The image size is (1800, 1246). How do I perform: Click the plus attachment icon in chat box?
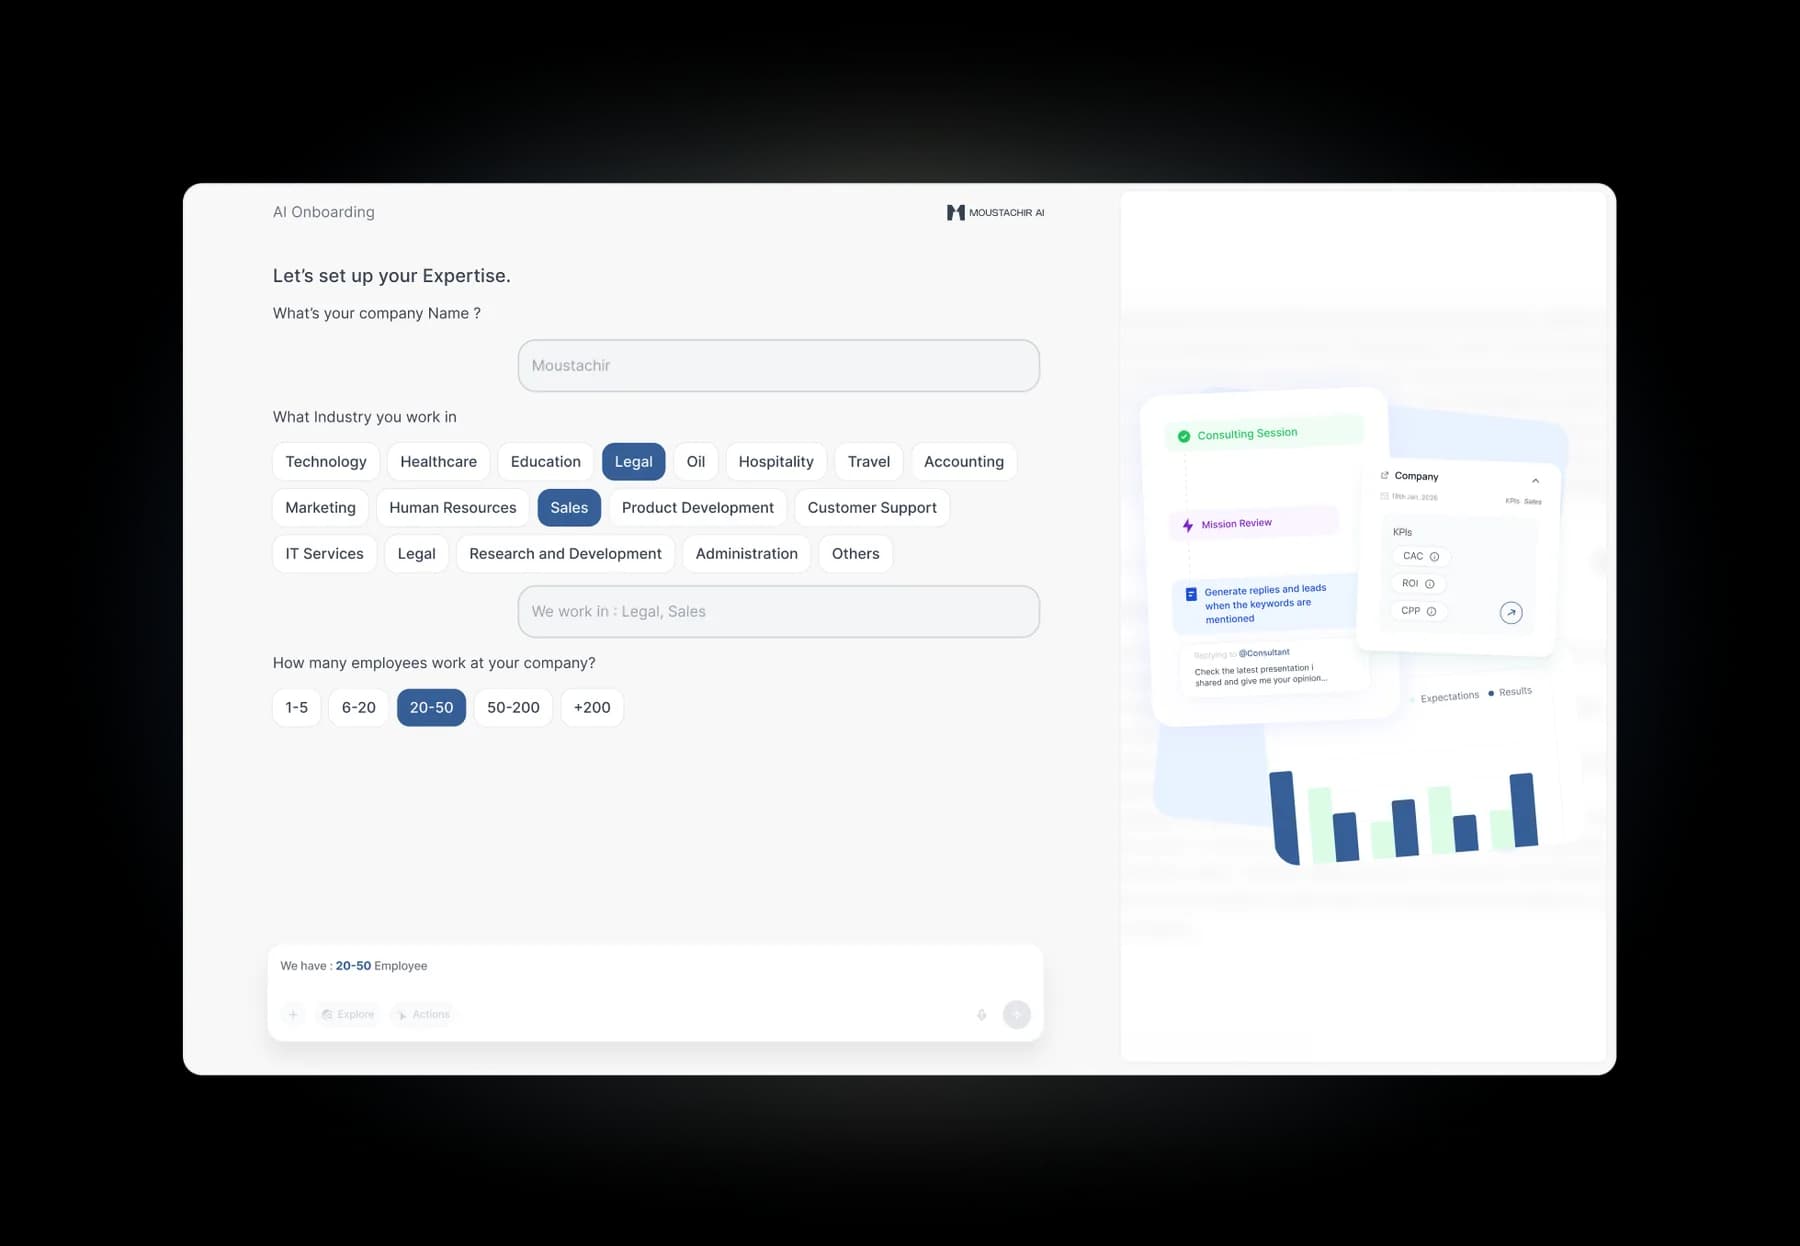click(293, 1014)
